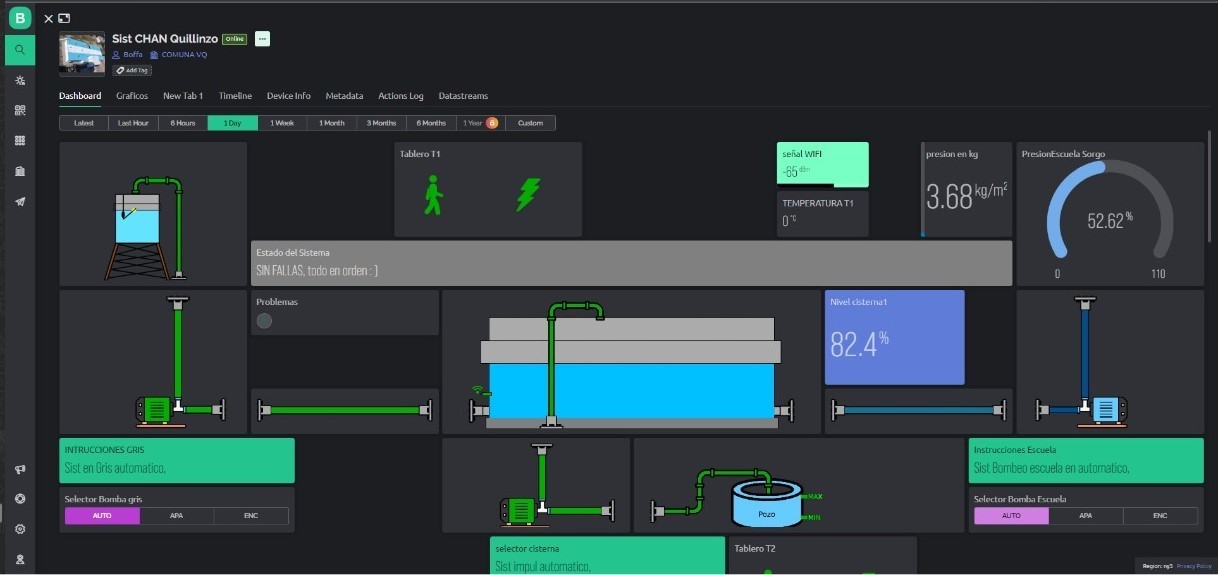
Task: Click the green Blynk logo icon
Action: pyautogui.click(x=19, y=18)
